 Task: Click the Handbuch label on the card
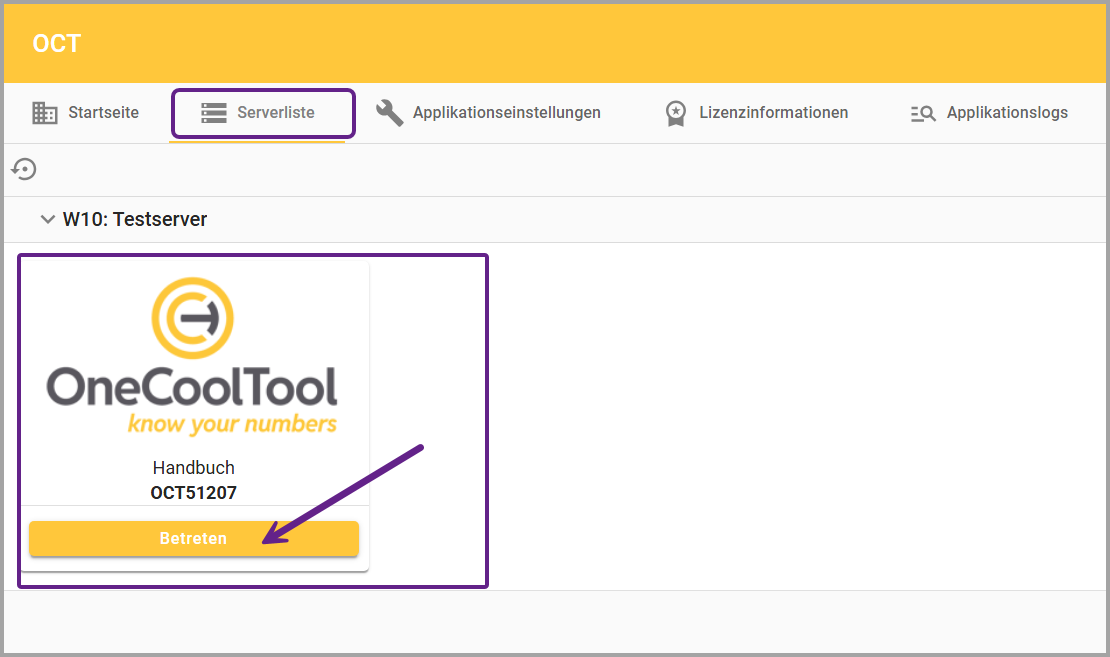[x=193, y=468]
